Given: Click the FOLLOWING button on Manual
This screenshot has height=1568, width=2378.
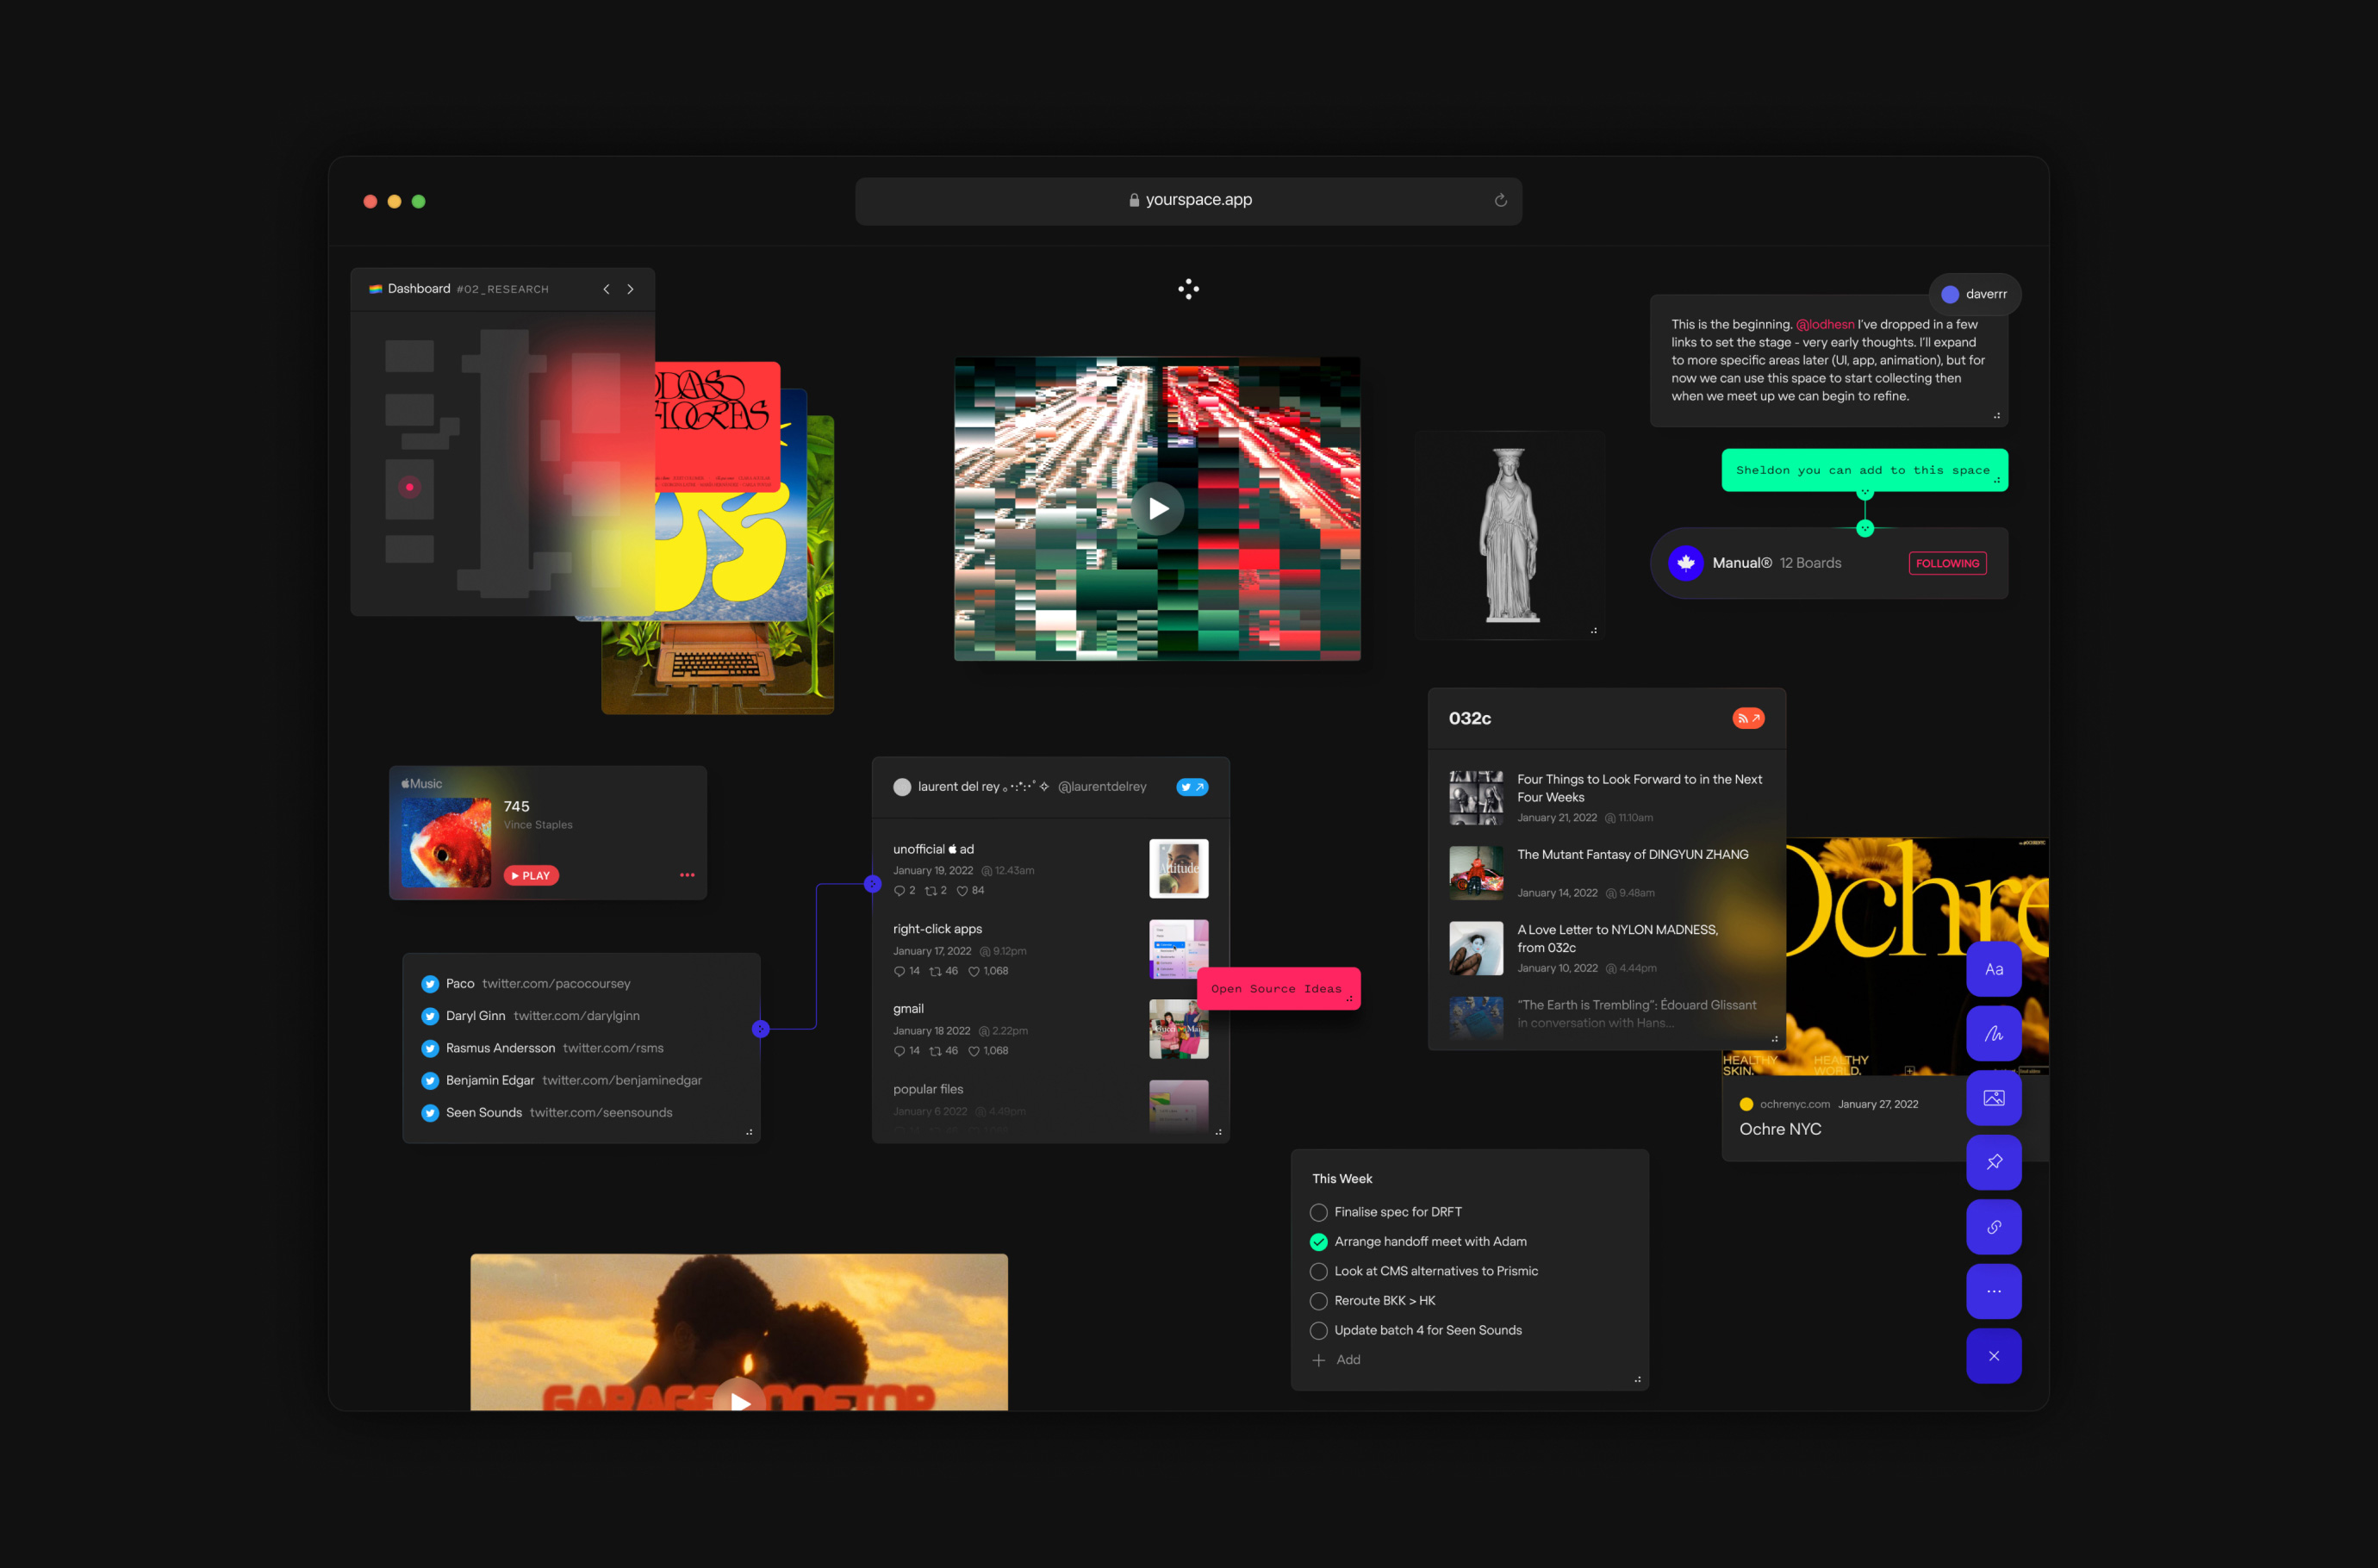Looking at the screenshot, I should click(x=1946, y=563).
